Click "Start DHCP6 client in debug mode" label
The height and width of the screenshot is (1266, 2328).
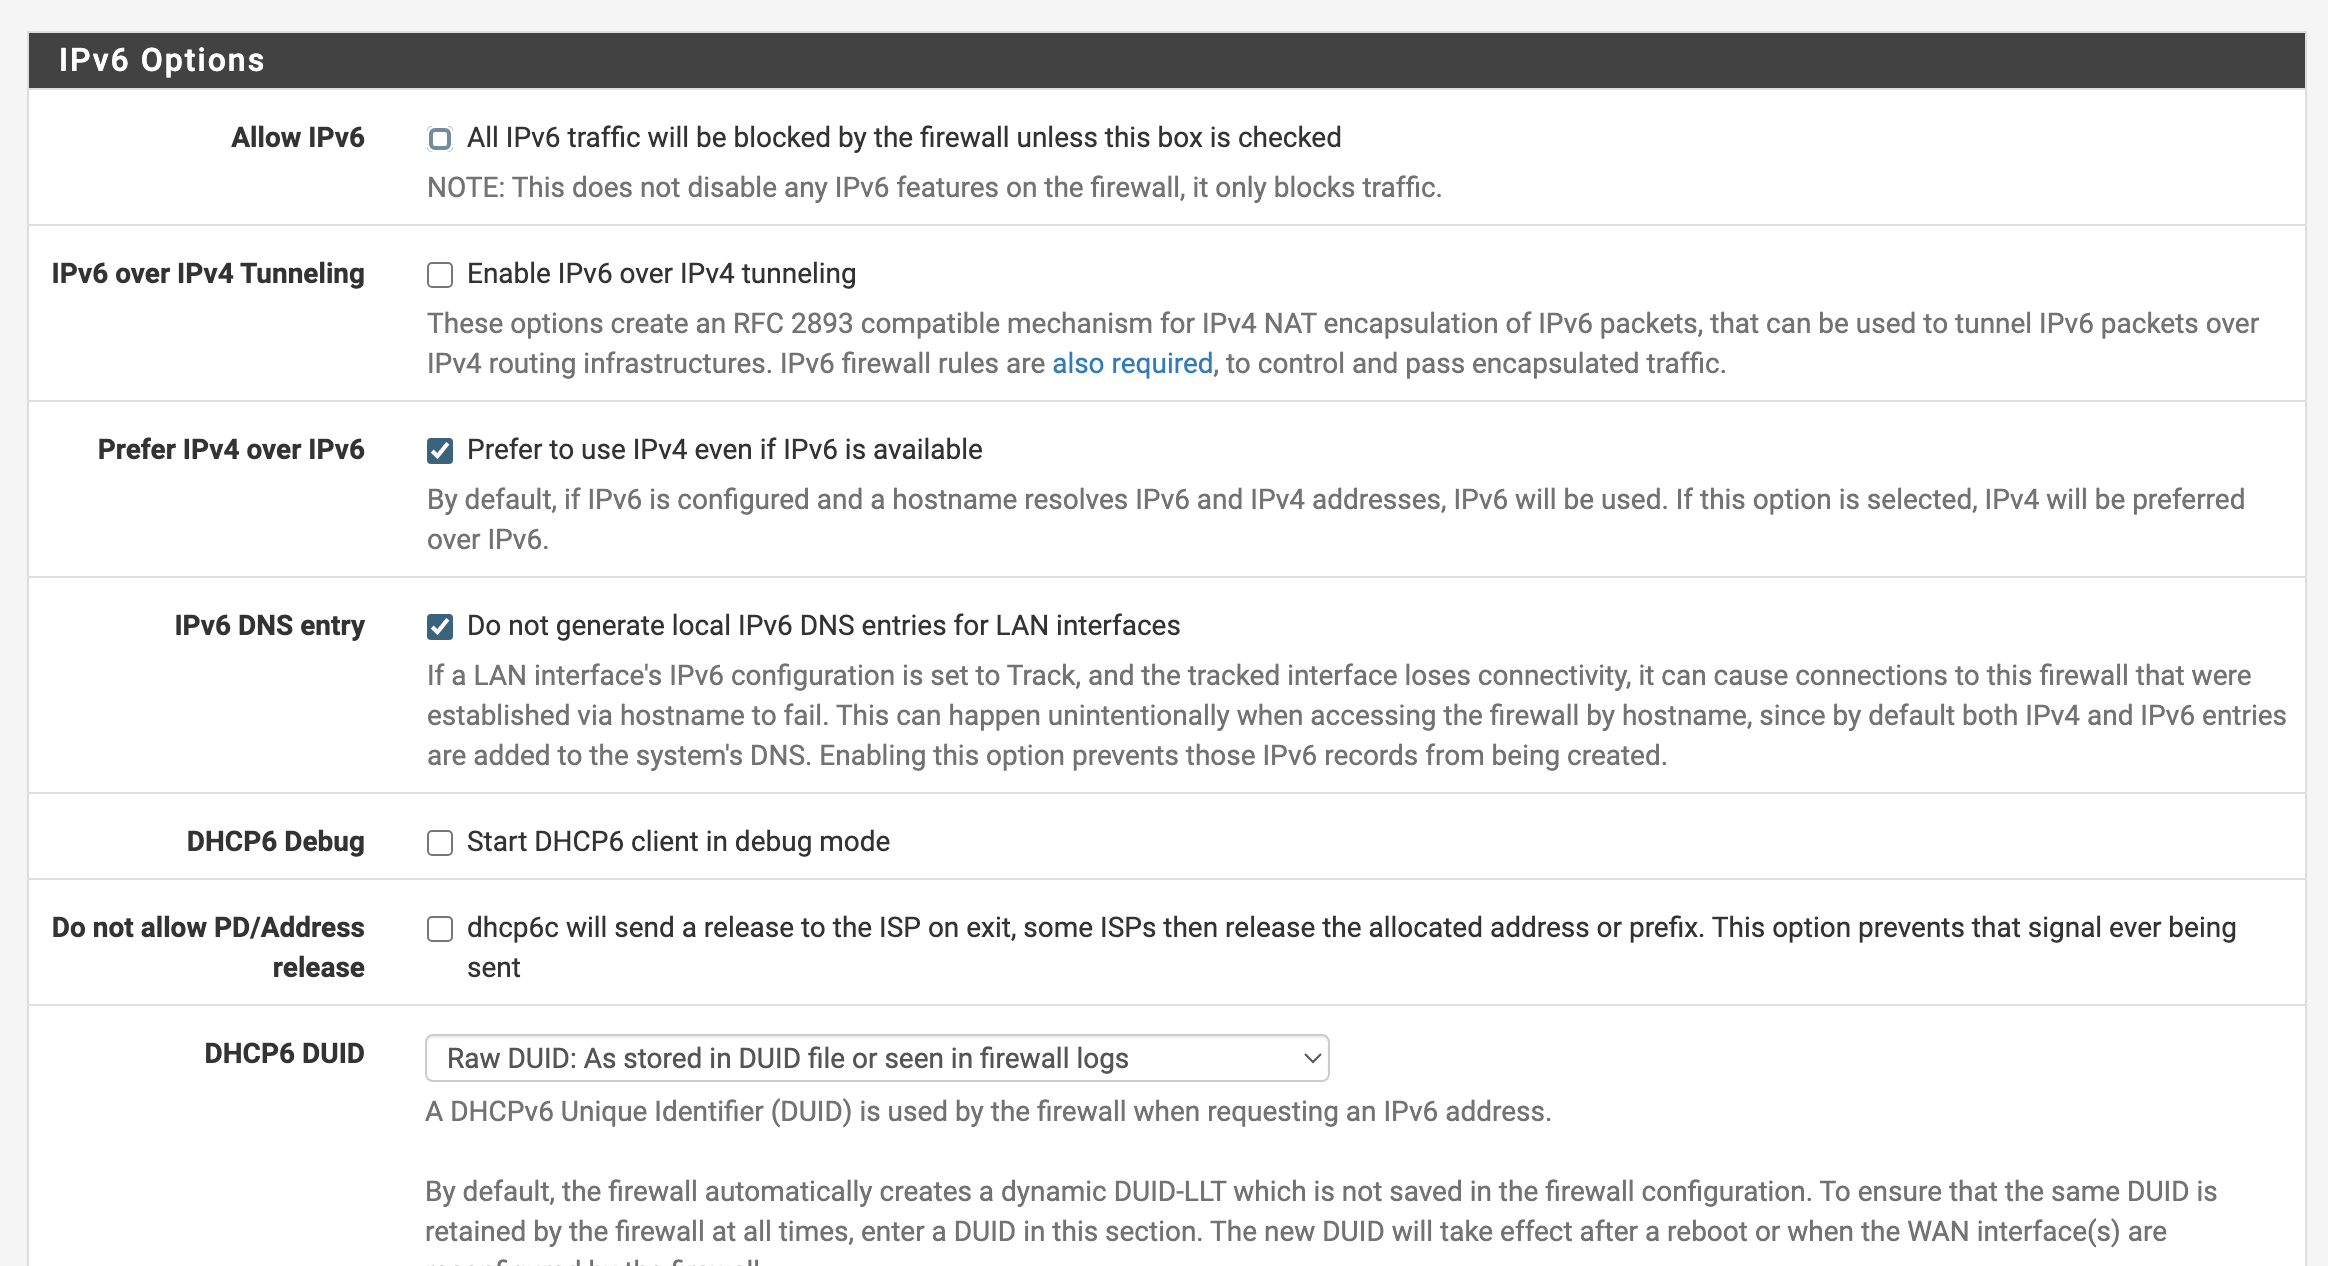tap(678, 842)
